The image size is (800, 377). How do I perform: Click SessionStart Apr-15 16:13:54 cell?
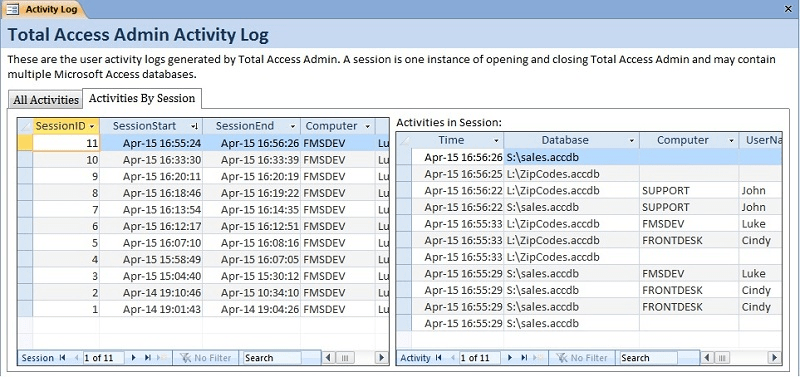click(x=151, y=210)
